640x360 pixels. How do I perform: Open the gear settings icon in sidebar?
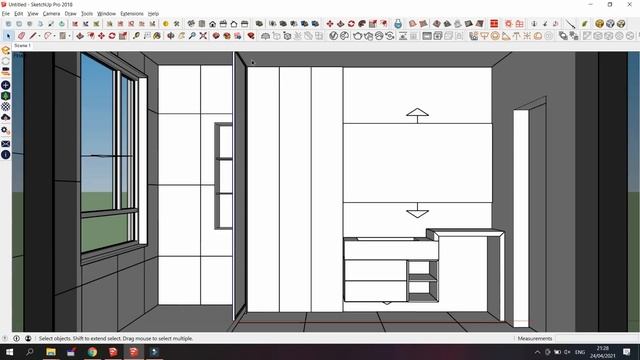point(6,130)
